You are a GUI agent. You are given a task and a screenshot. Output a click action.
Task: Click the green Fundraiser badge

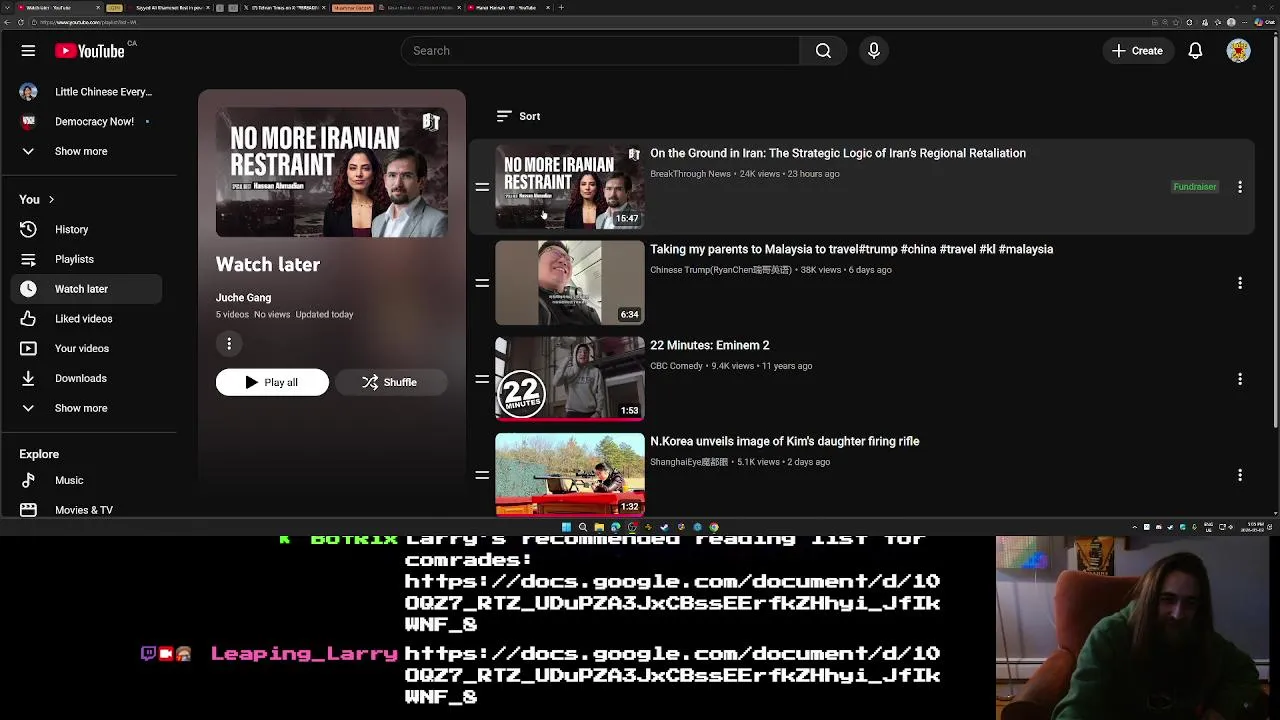point(1194,187)
